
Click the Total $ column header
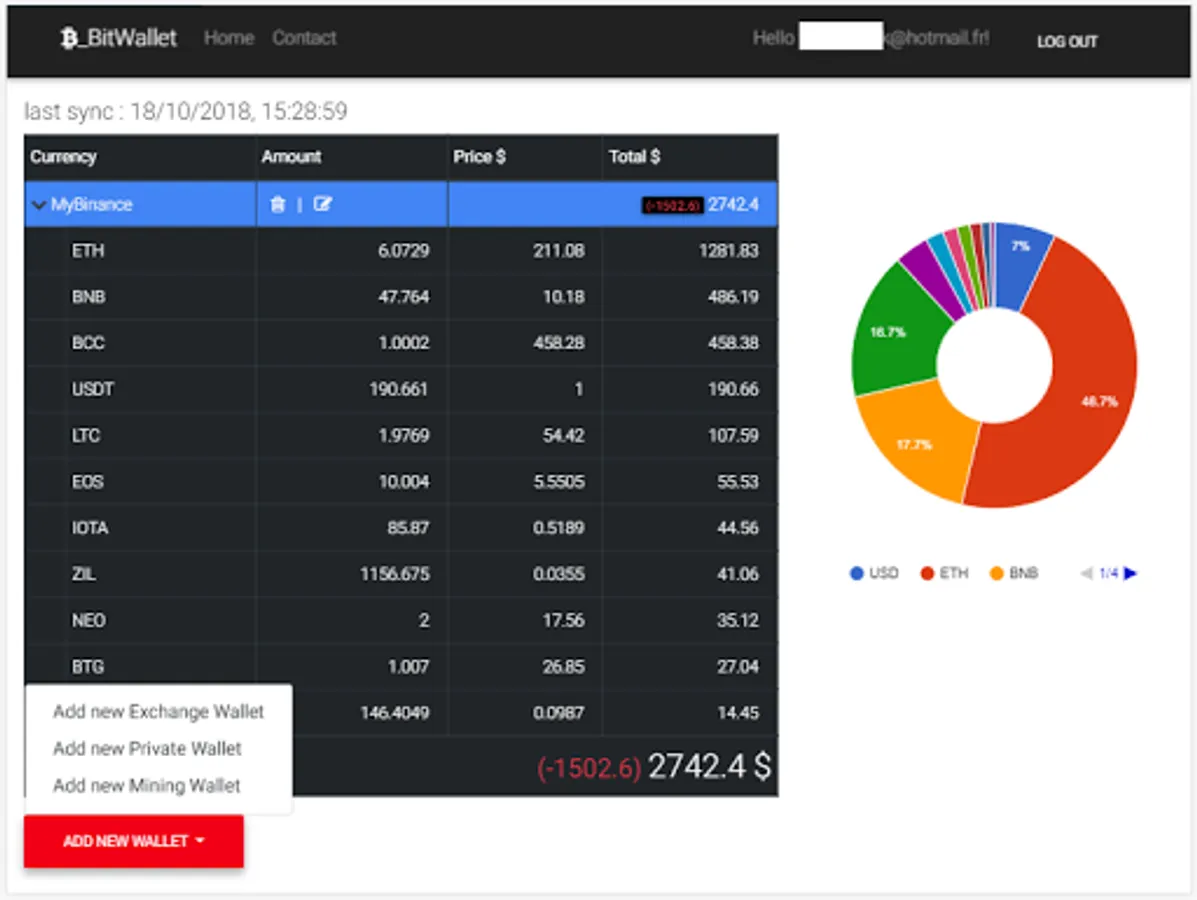pos(634,156)
